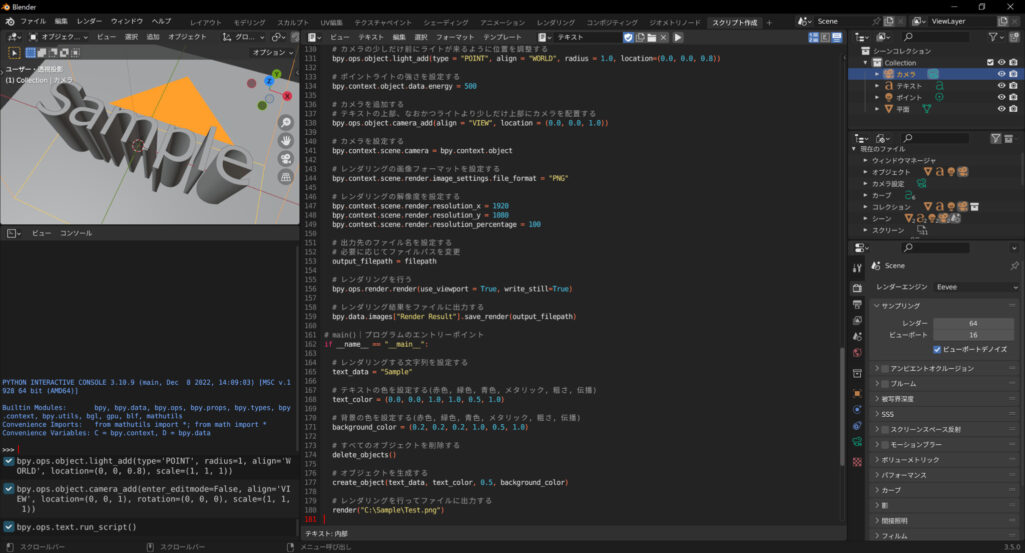1025x553 pixels.
Task: Open the Render properties tab
Action: (x=857, y=288)
